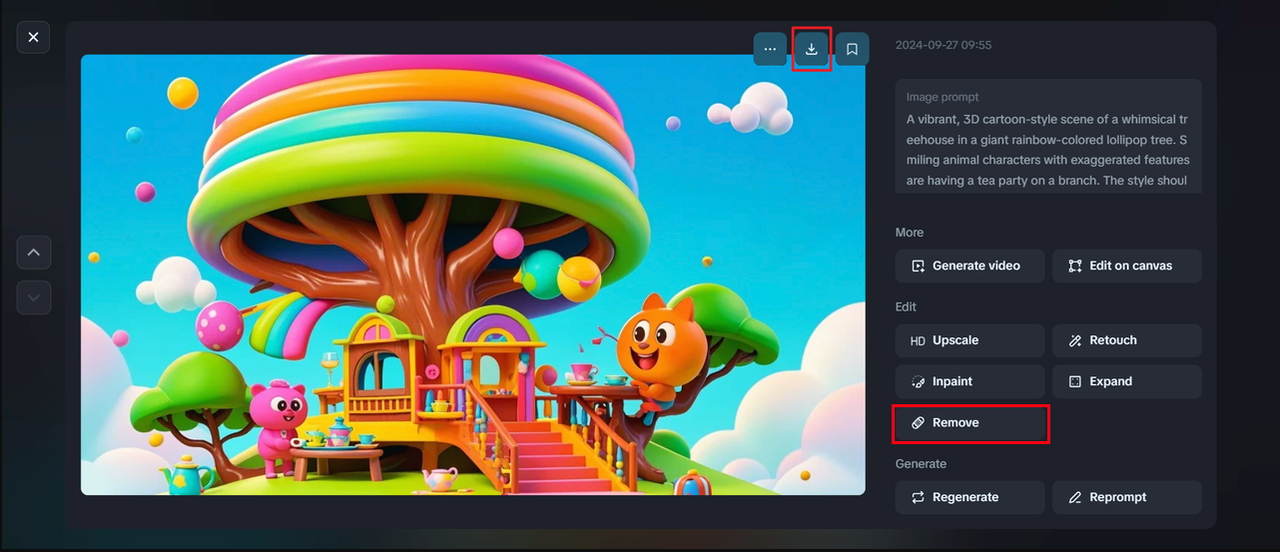Choose the Remove eraser option
Viewport: 1280px width, 552px height.
pyautogui.click(x=970, y=423)
